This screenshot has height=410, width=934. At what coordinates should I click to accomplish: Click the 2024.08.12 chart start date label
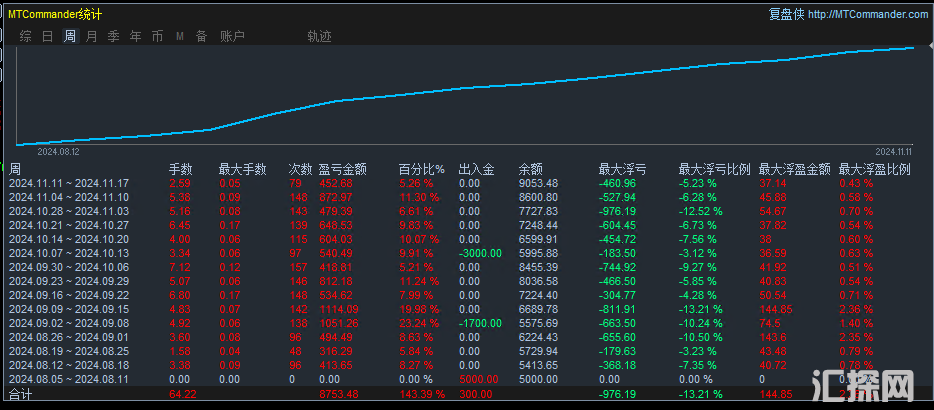click(58, 152)
